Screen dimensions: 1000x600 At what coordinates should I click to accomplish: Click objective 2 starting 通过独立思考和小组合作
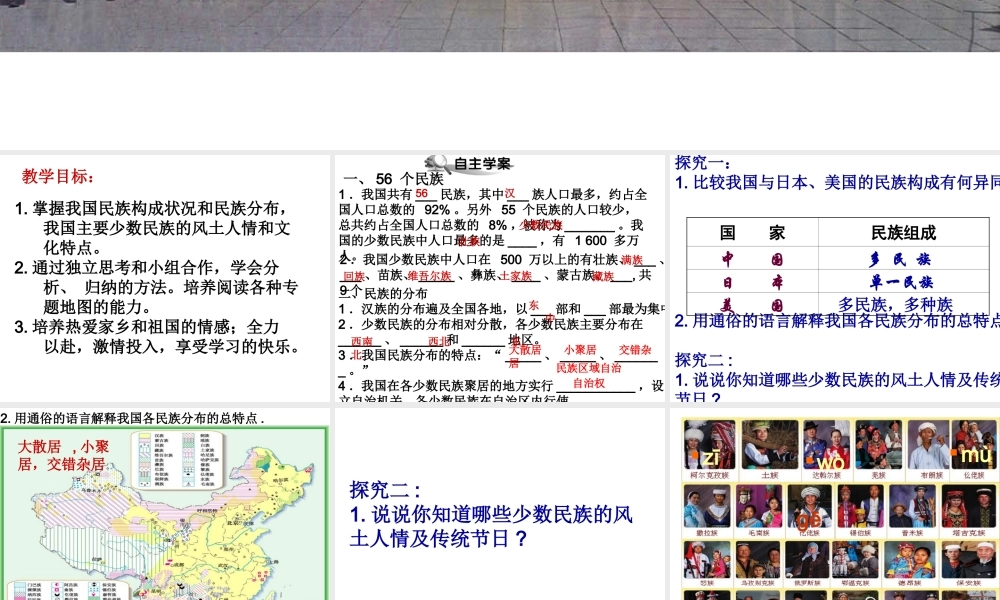click(x=156, y=287)
